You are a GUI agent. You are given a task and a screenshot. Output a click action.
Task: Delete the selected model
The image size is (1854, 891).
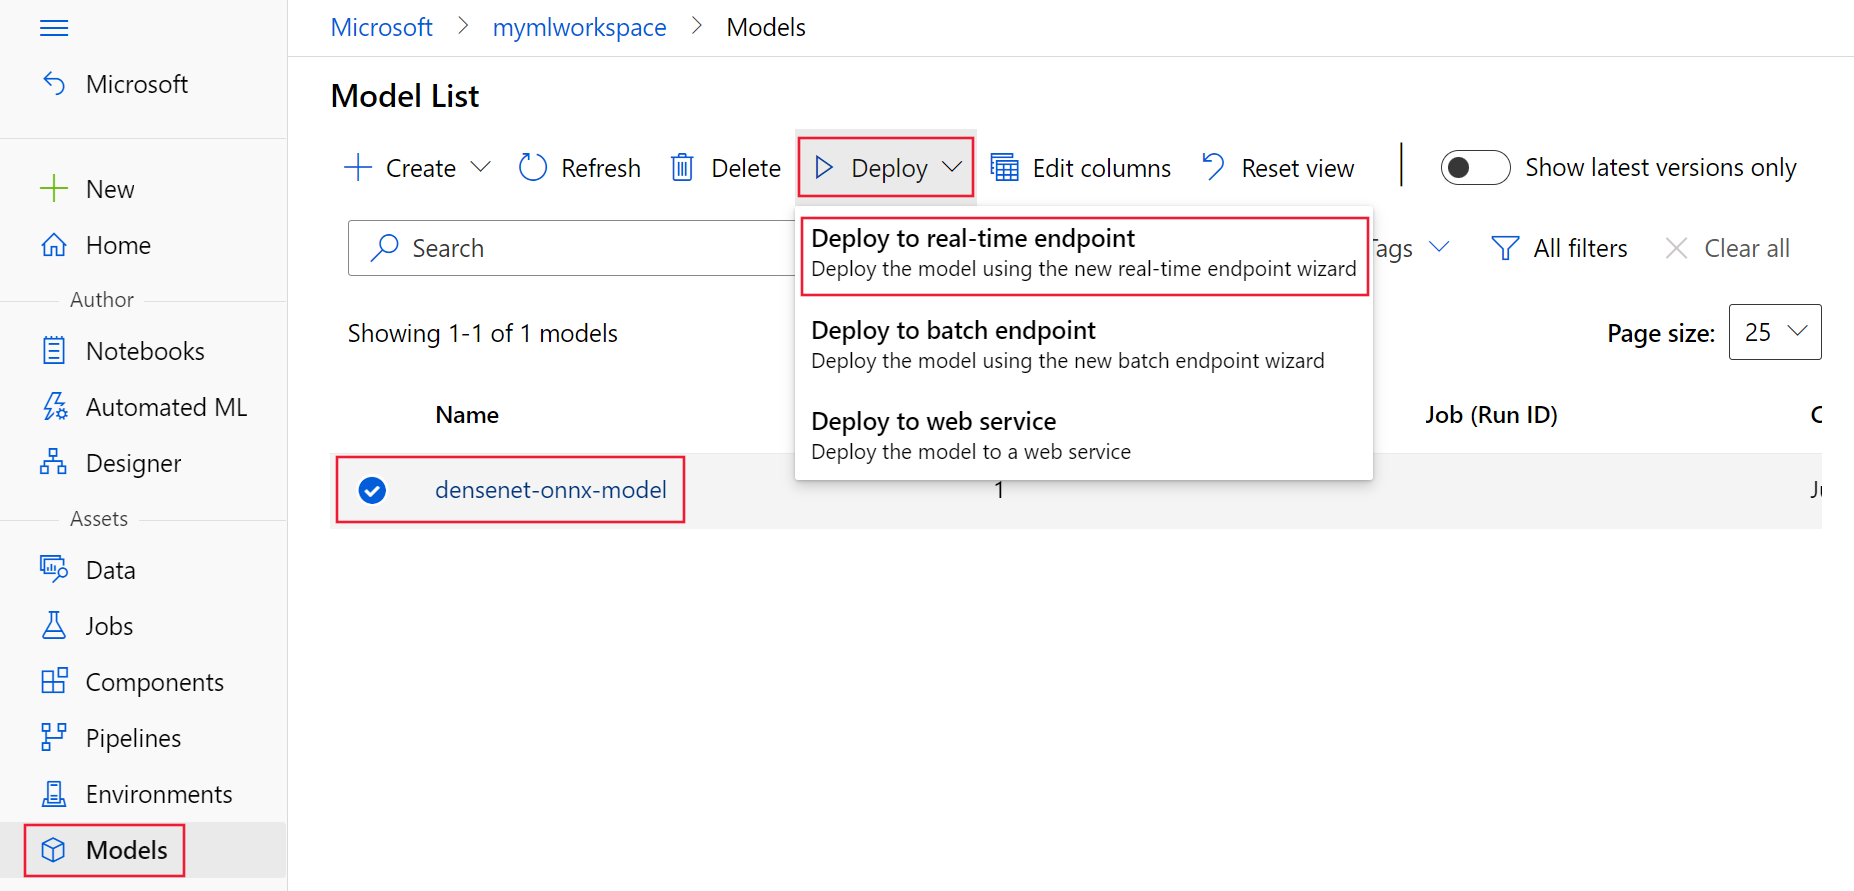pos(726,168)
